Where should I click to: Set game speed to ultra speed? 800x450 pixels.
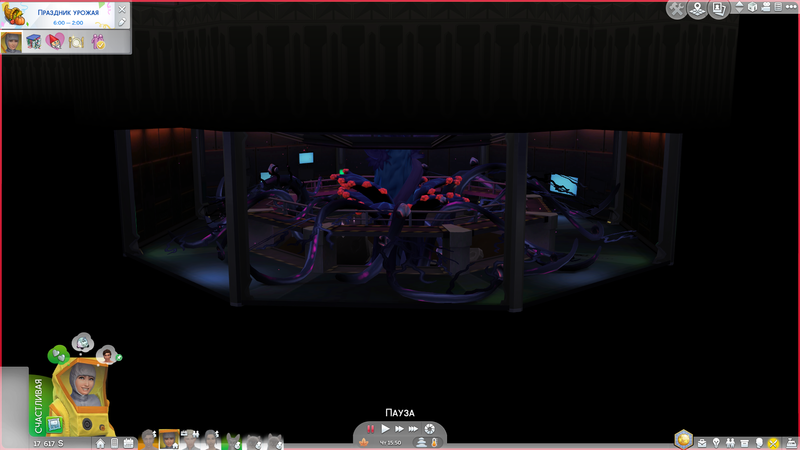click(x=414, y=429)
